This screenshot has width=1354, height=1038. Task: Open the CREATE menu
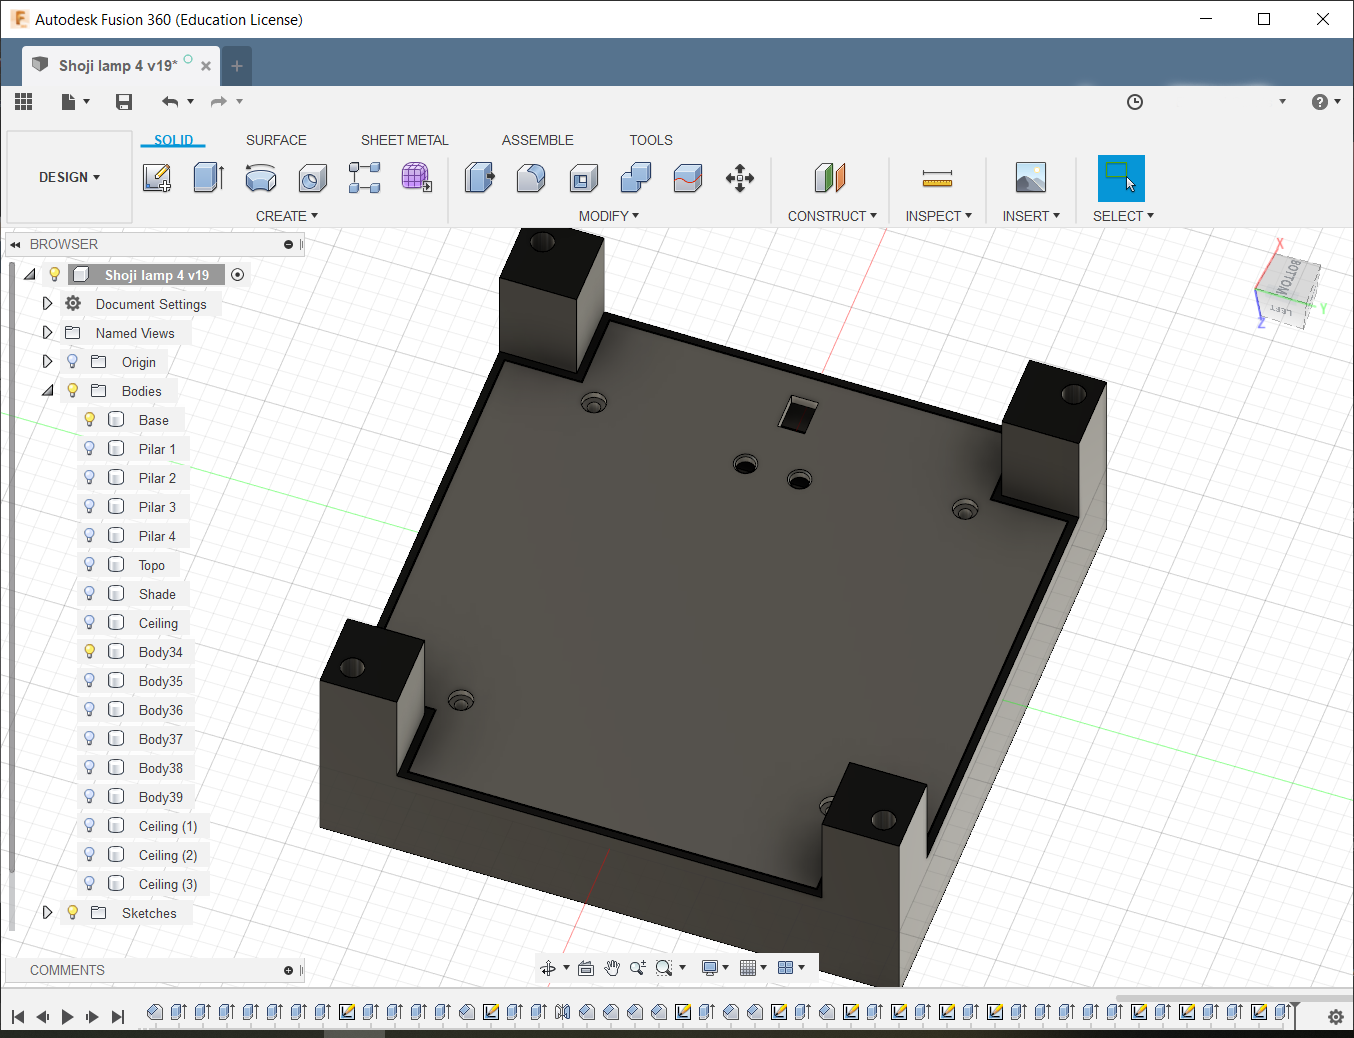pyautogui.click(x=287, y=216)
